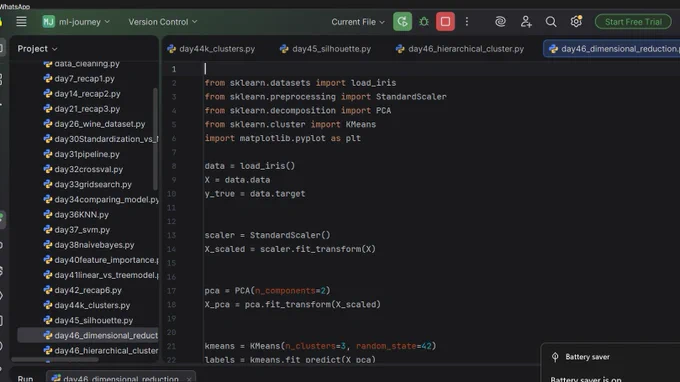Open the AI Assistant swirl icon

[500, 22]
